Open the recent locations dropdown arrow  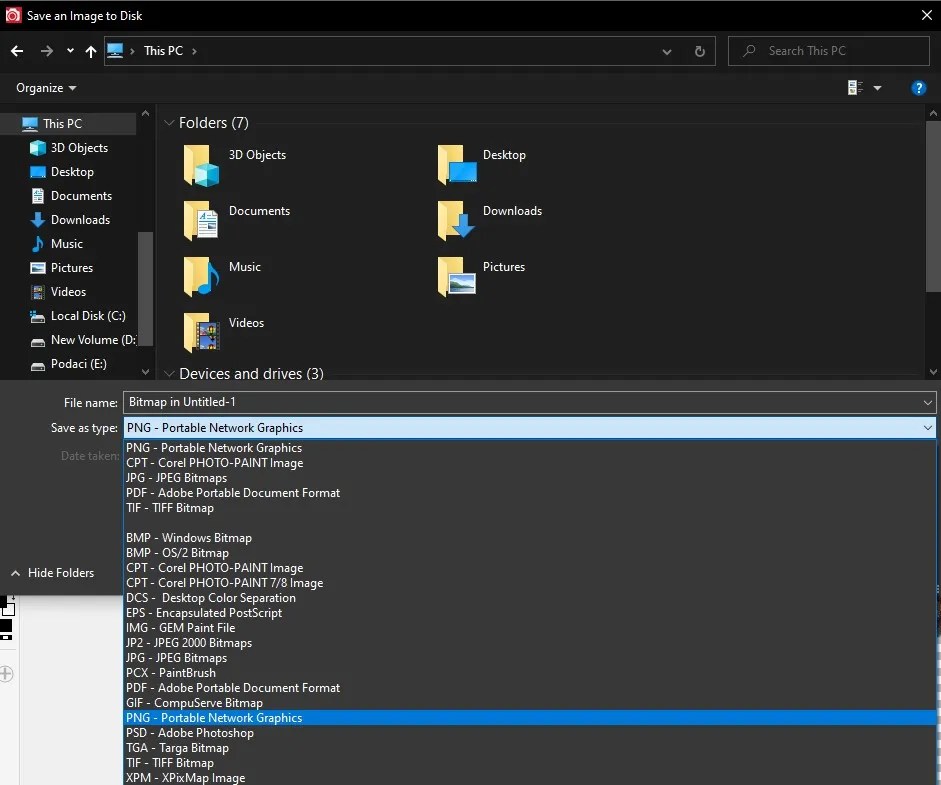[70, 51]
